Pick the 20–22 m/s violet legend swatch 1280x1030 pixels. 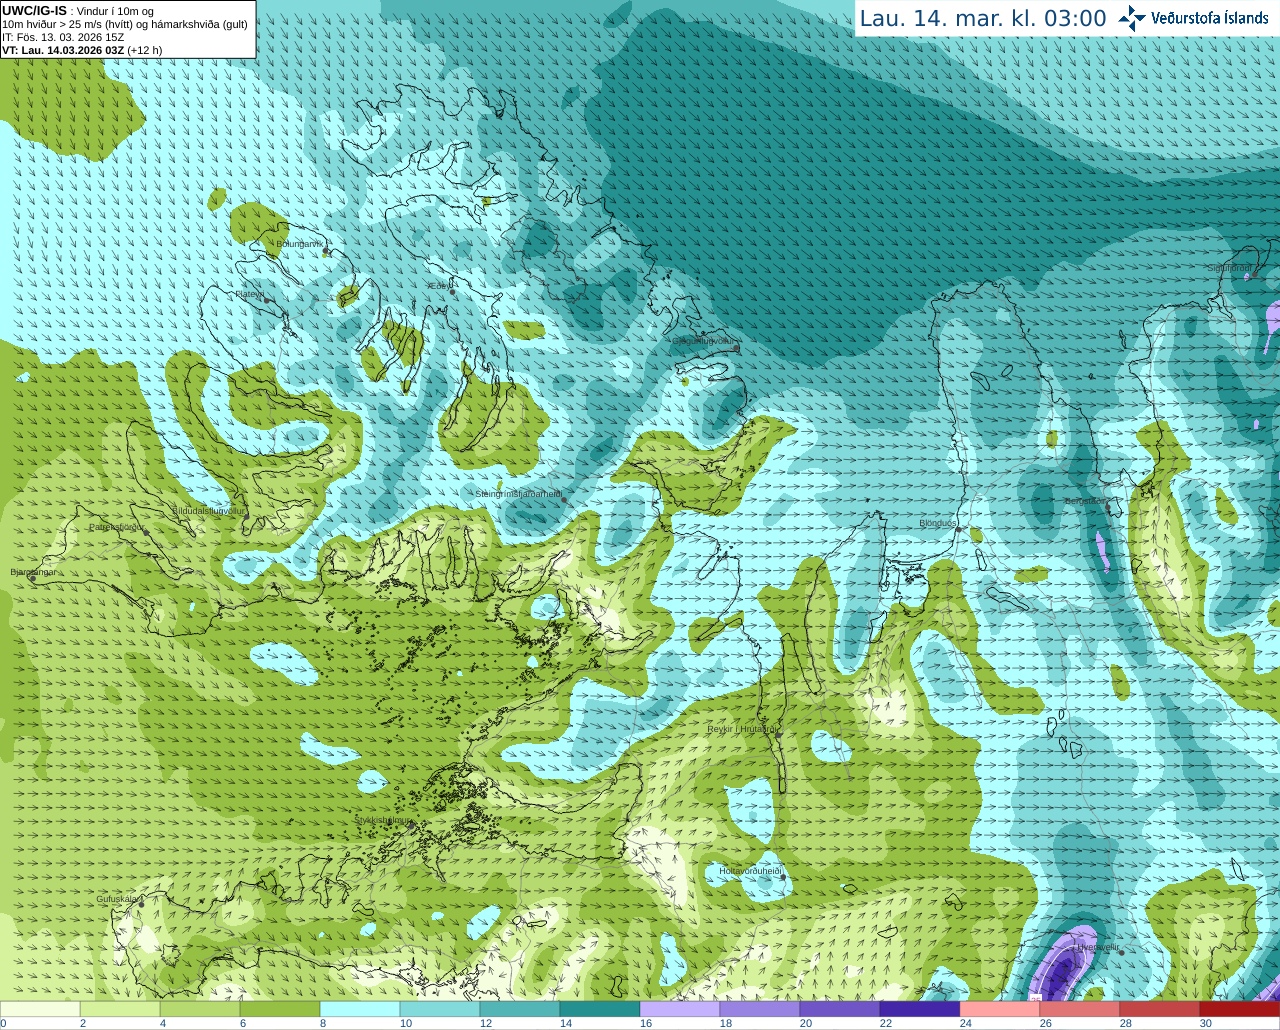(x=840, y=1009)
